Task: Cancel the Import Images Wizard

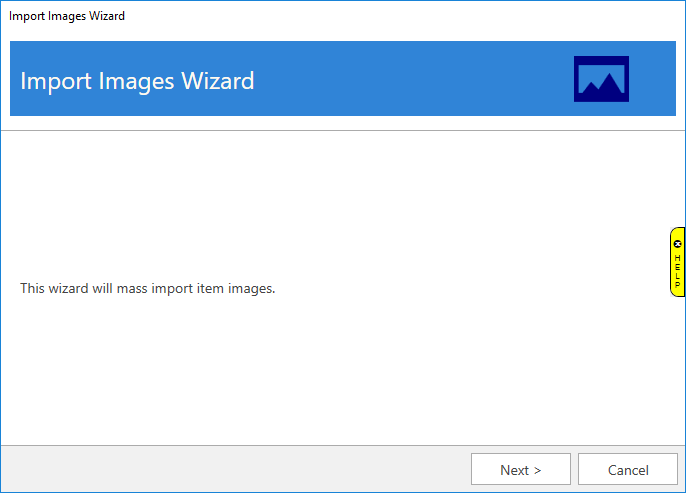Action: (628, 470)
